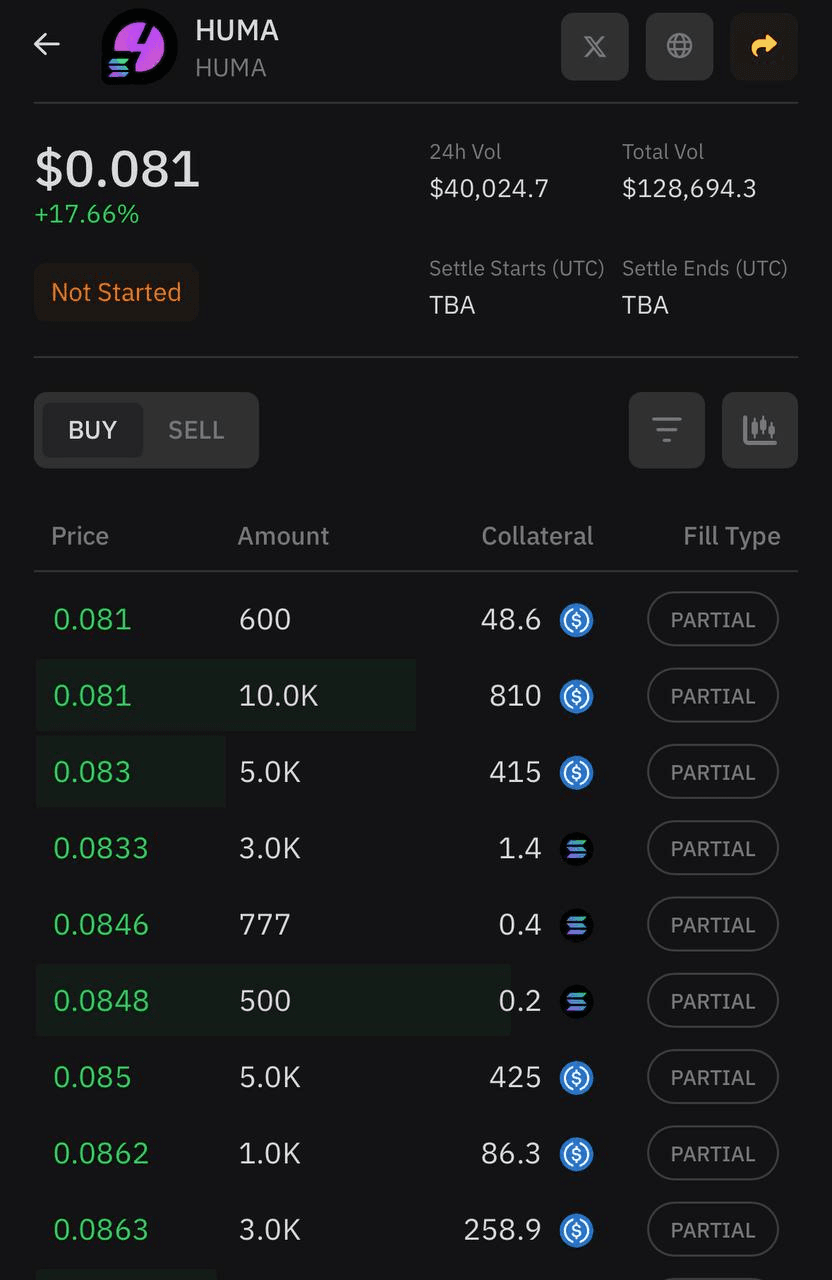The image size is (832, 1280).
Task: Tap USDC coin icon in 425 row
Action: tap(576, 1077)
